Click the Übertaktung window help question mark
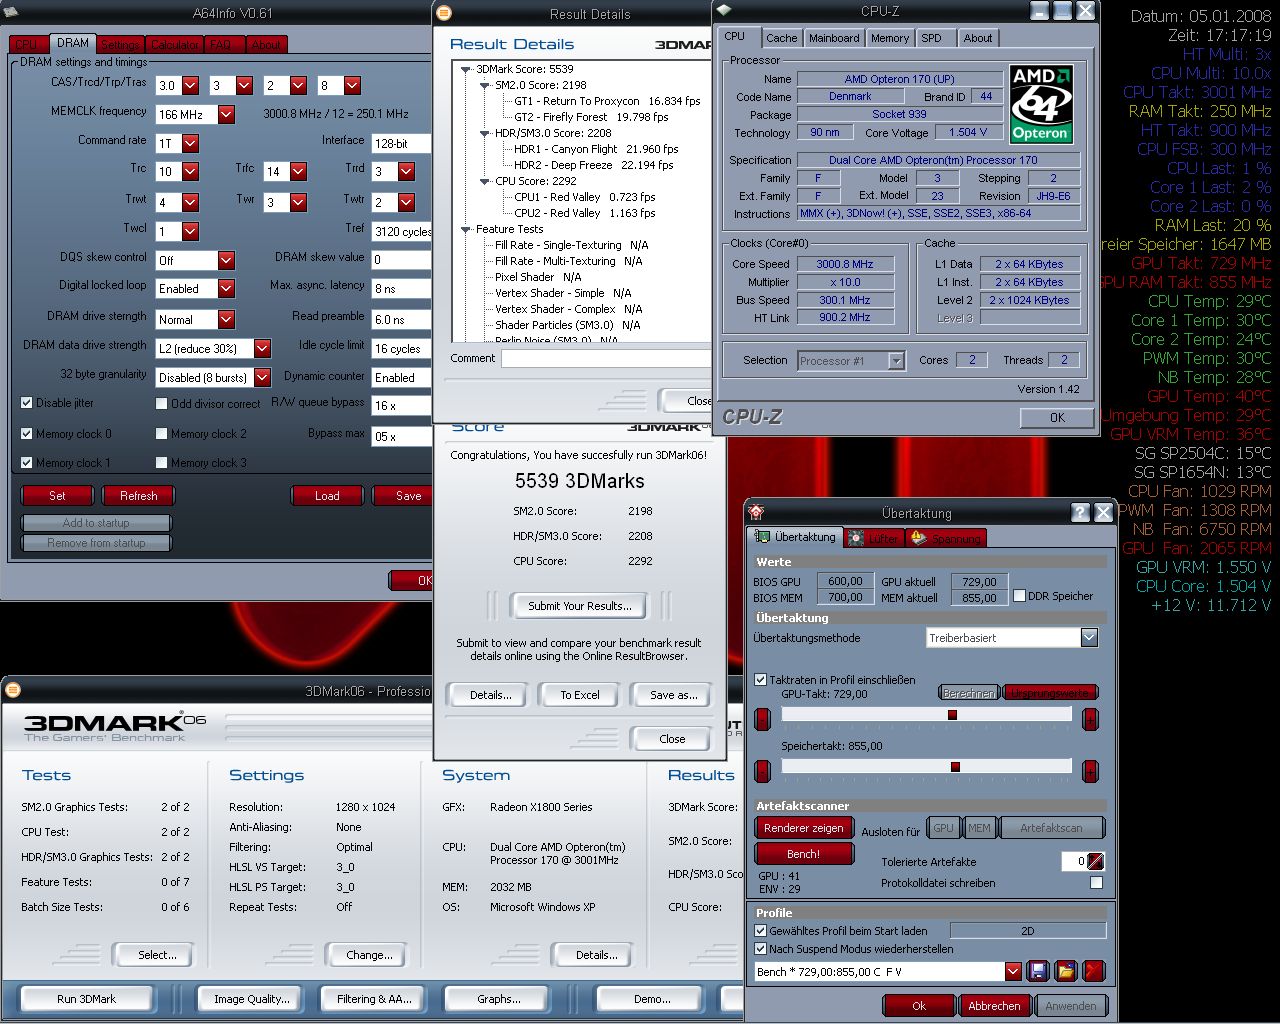1280x1024 pixels. pos(1080,512)
